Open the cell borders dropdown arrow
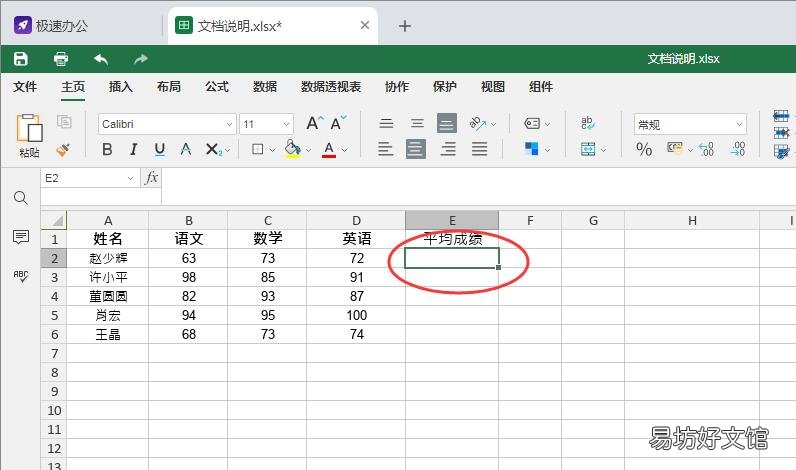Screen dimensions: 796x470 pyautogui.click(x=272, y=150)
